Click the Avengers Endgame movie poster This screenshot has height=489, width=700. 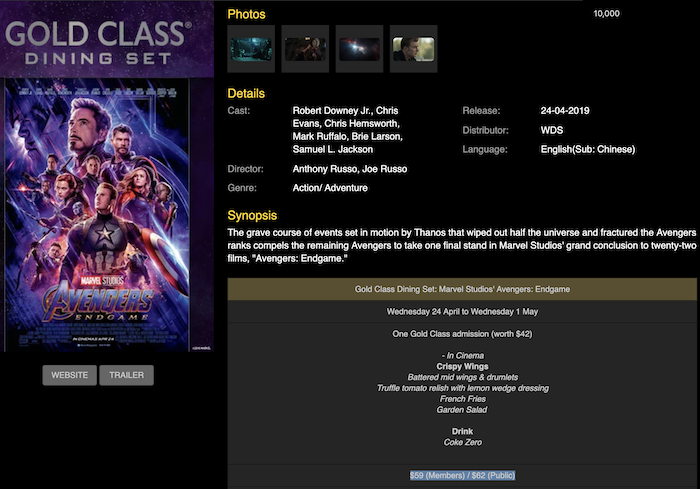click(x=108, y=214)
